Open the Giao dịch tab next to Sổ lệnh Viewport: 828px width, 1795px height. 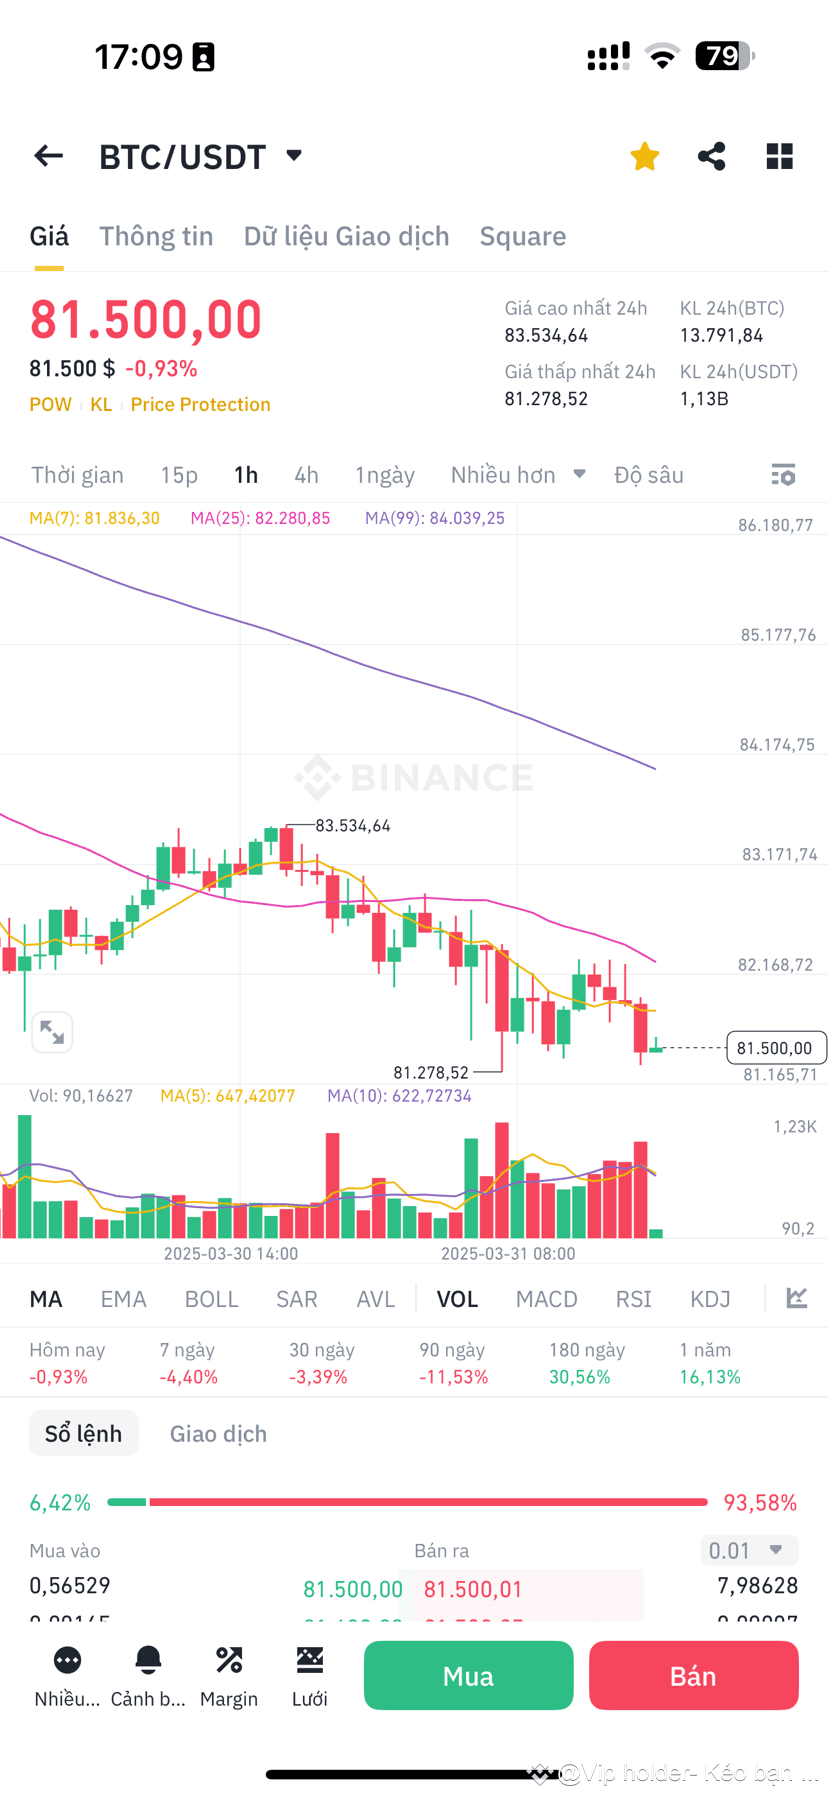[x=217, y=1433]
